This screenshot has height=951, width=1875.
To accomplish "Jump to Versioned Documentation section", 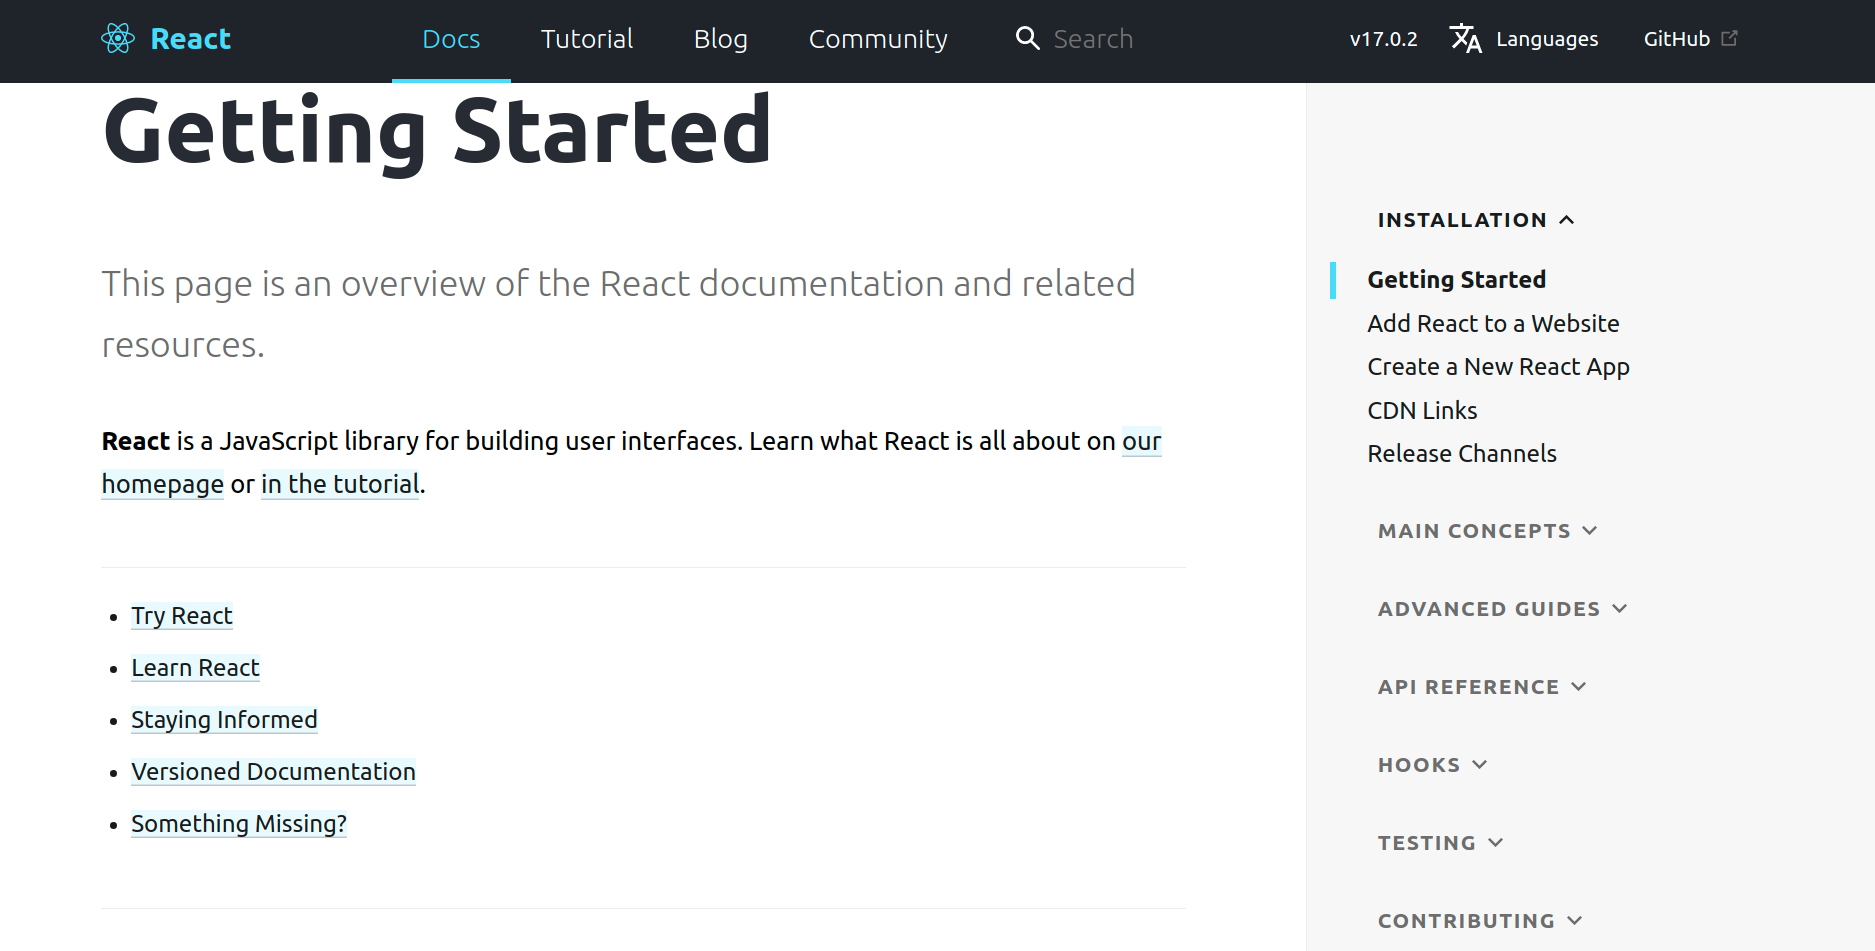I will tap(273, 772).
